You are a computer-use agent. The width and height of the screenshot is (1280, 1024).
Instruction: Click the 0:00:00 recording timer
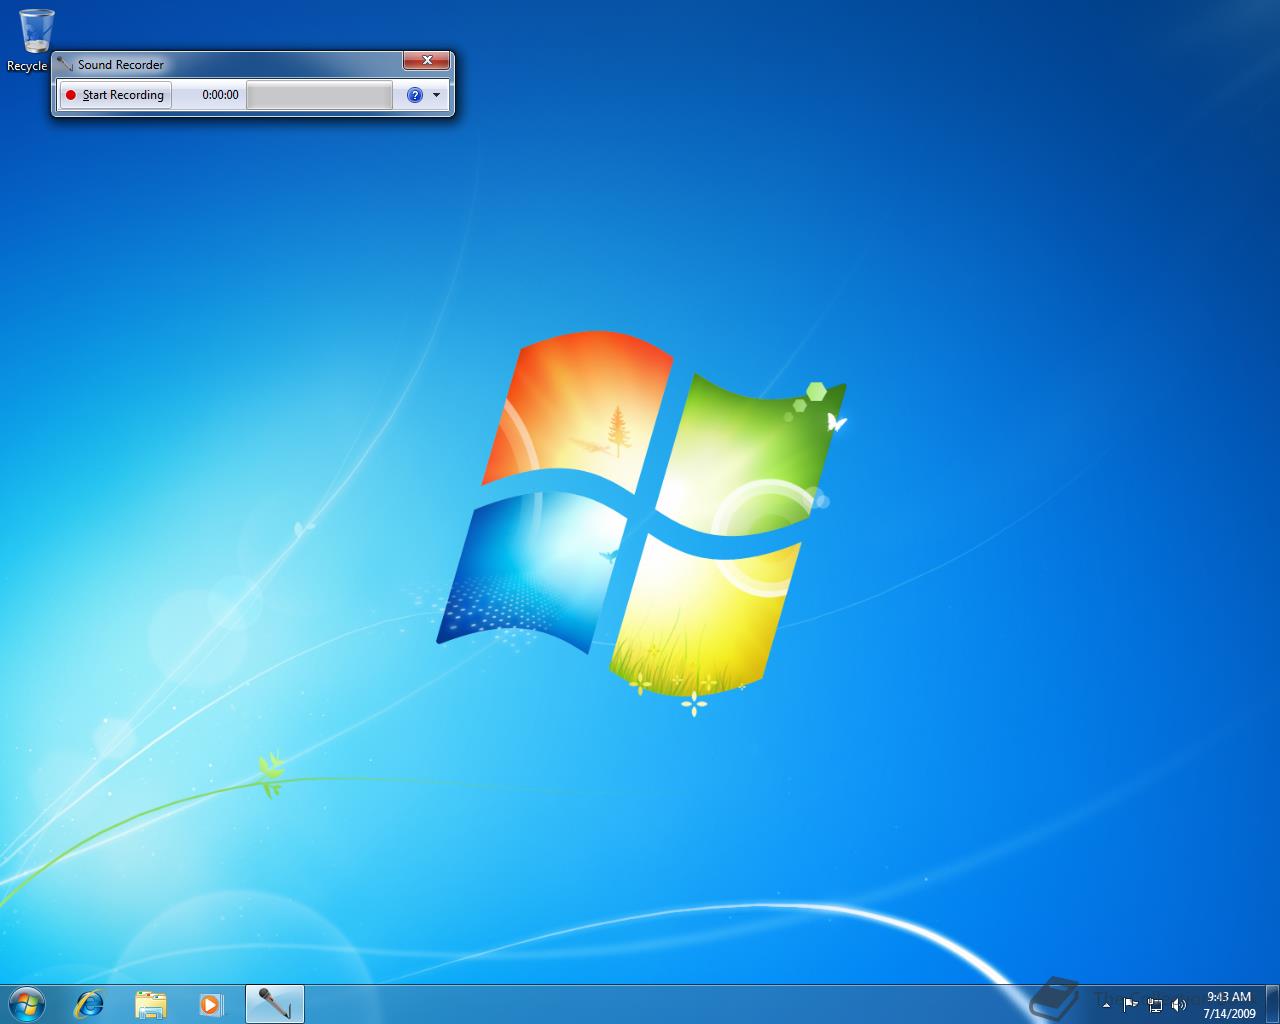(x=220, y=95)
